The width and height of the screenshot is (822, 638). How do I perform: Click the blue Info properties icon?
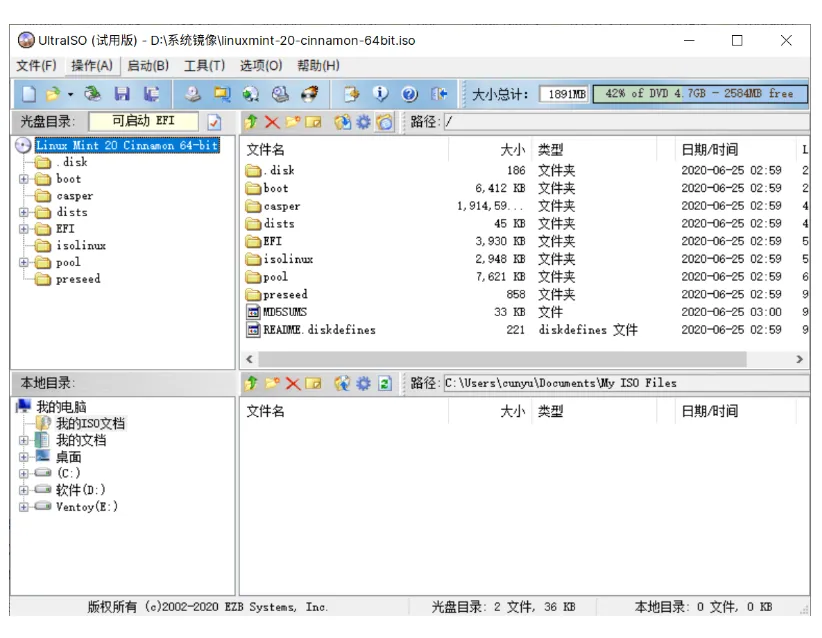pos(381,94)
